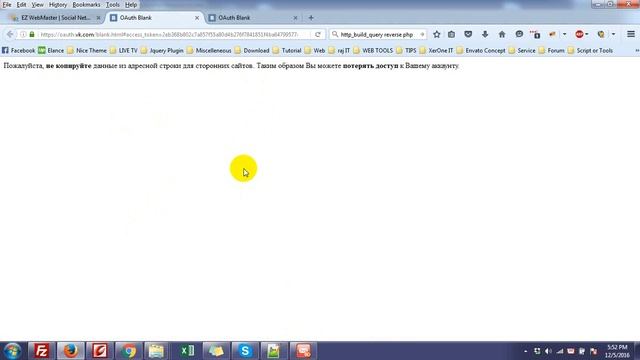Expand the Download bookmark folder

(x=252, y=51)
